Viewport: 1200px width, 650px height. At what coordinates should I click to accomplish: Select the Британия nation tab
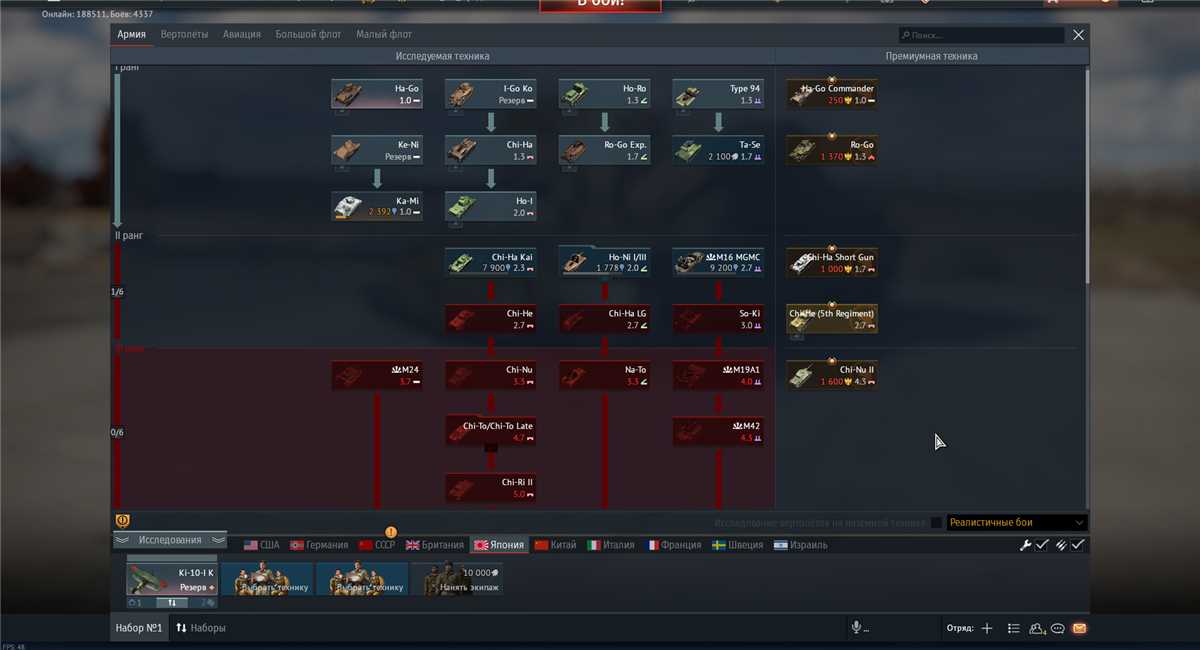435,545
